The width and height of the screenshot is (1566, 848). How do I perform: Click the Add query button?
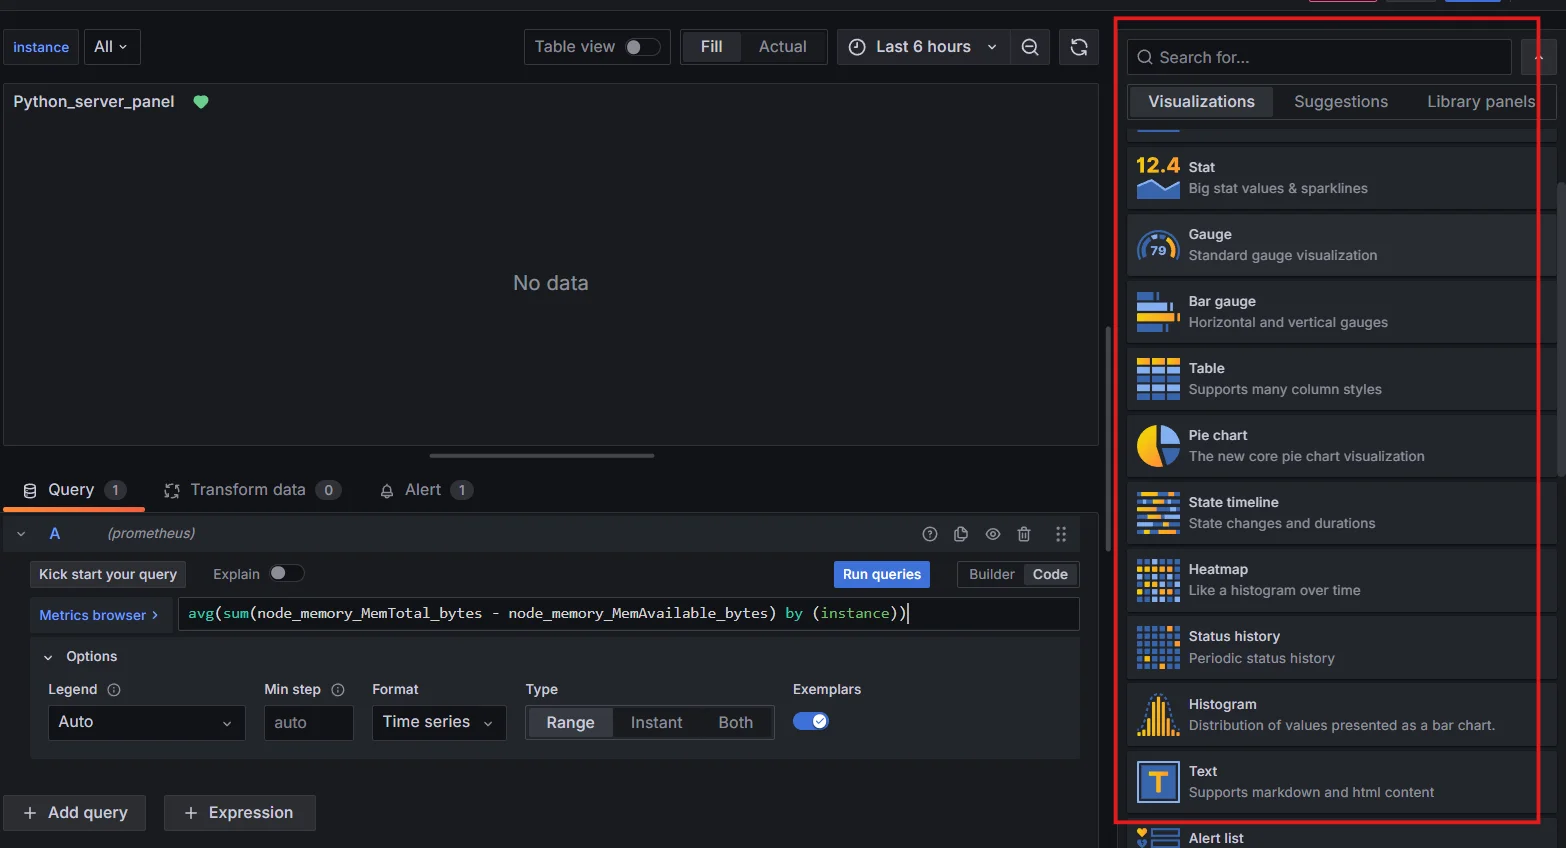[x=75, y=813]
